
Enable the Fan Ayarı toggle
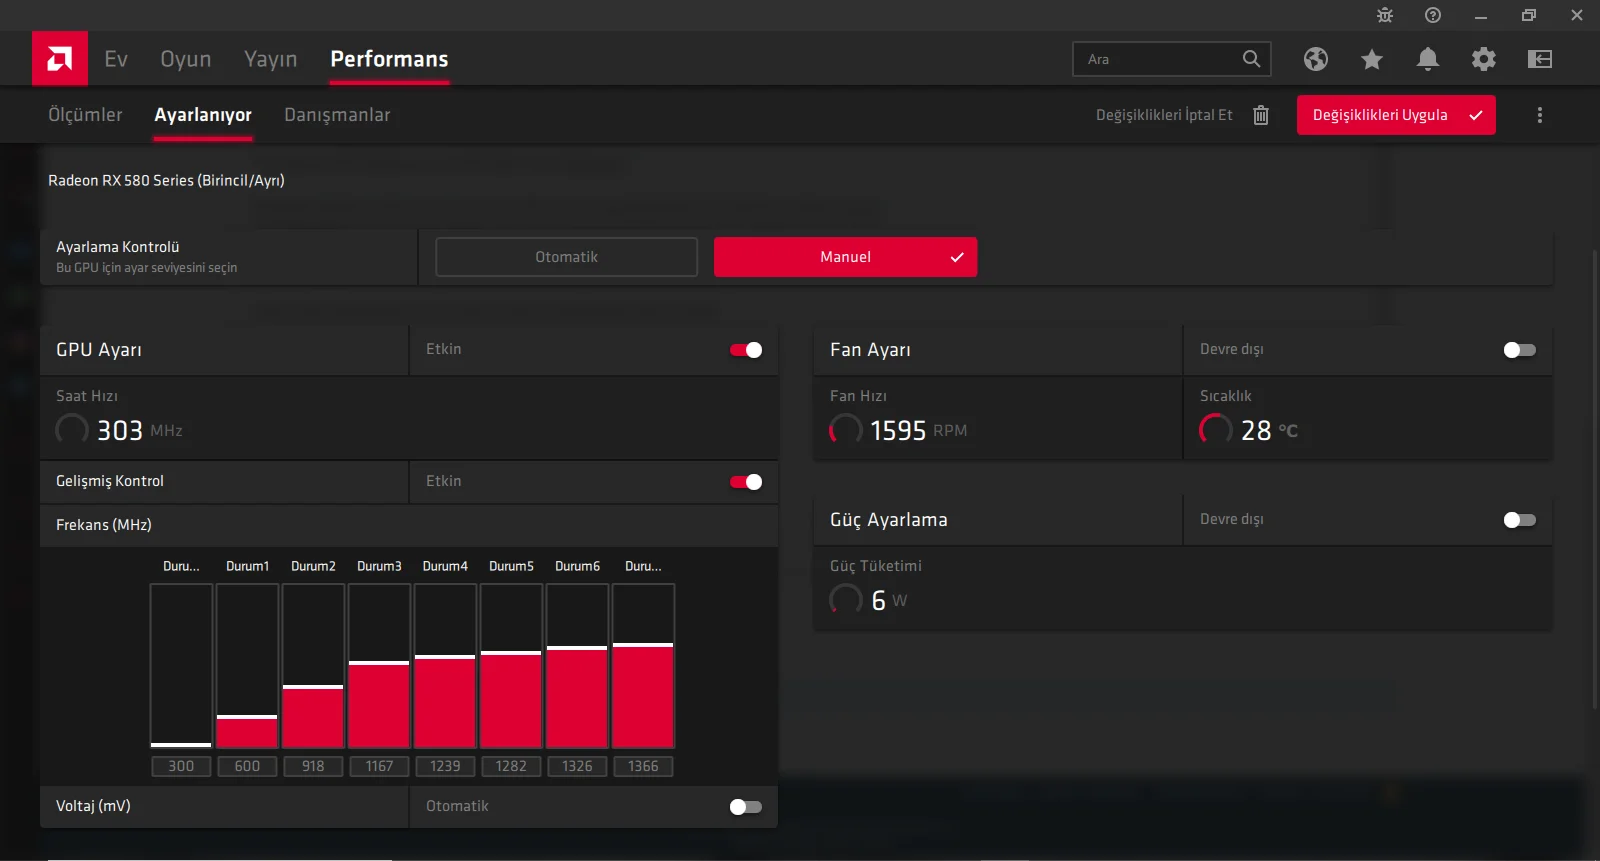1520,350
